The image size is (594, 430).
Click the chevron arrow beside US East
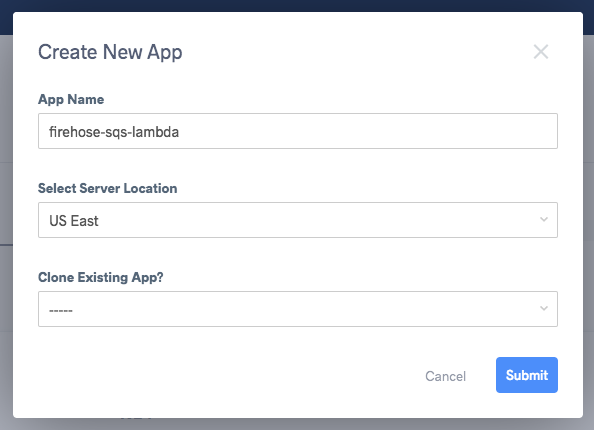coord(544,219)
